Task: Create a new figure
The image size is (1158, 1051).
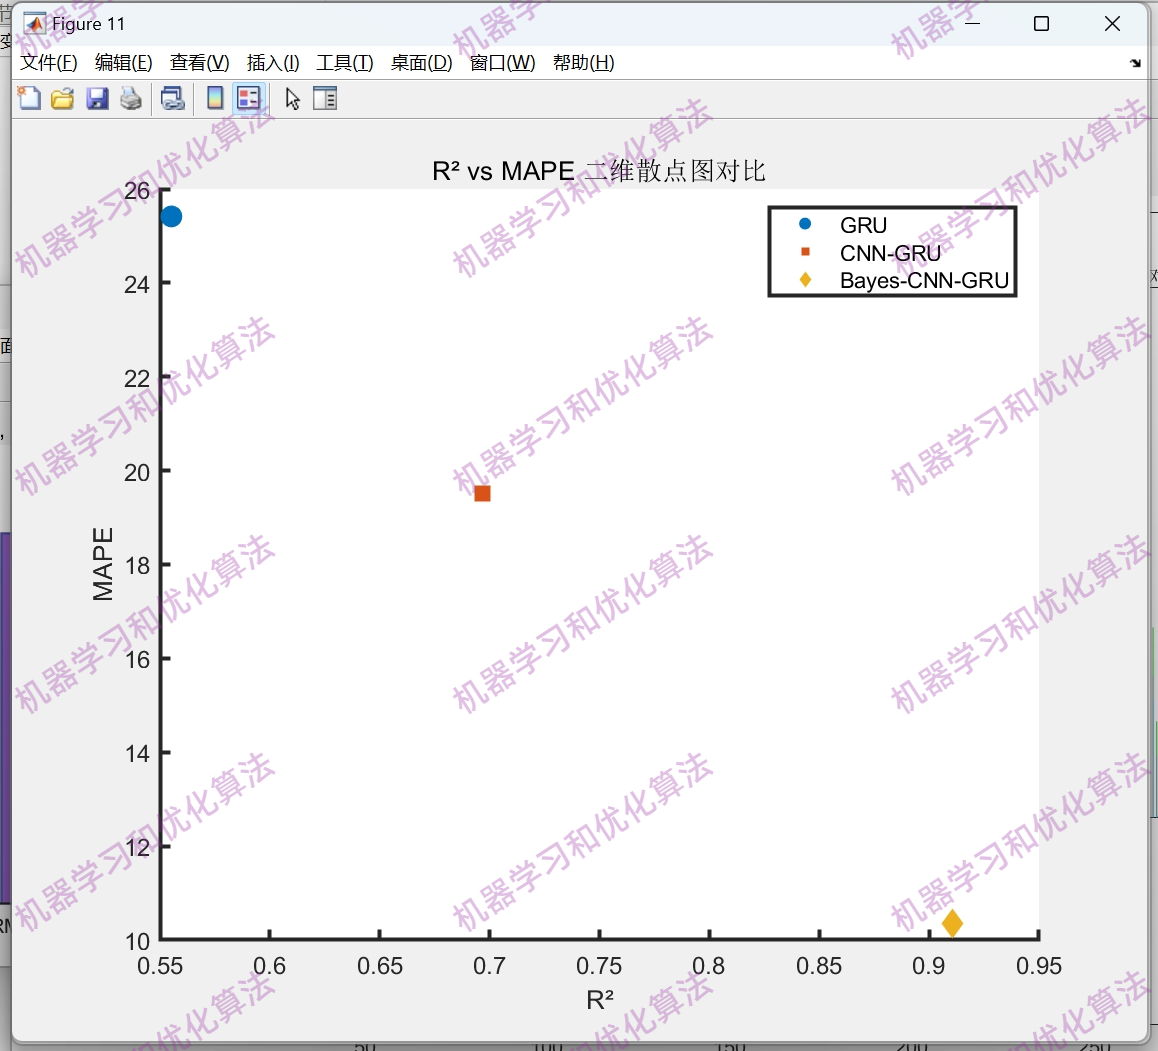Action: (30, 98)
